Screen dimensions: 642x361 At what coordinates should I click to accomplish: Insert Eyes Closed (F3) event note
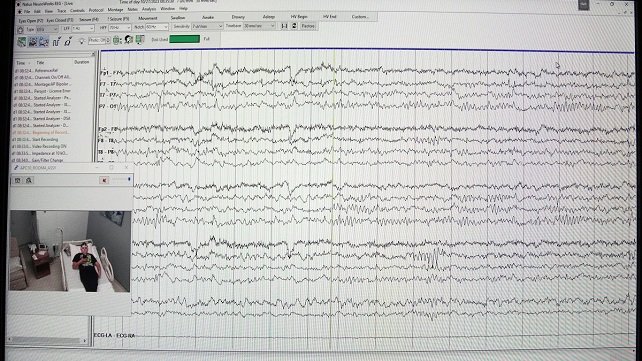point(60,20)
